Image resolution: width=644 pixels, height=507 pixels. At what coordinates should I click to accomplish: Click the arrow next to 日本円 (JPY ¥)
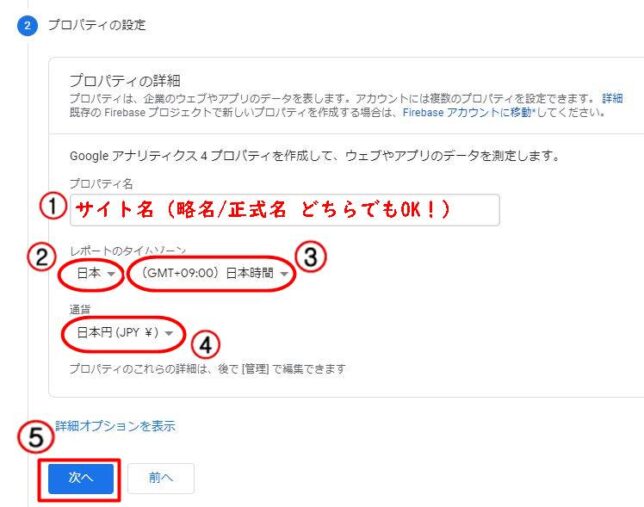pos(169,334)
